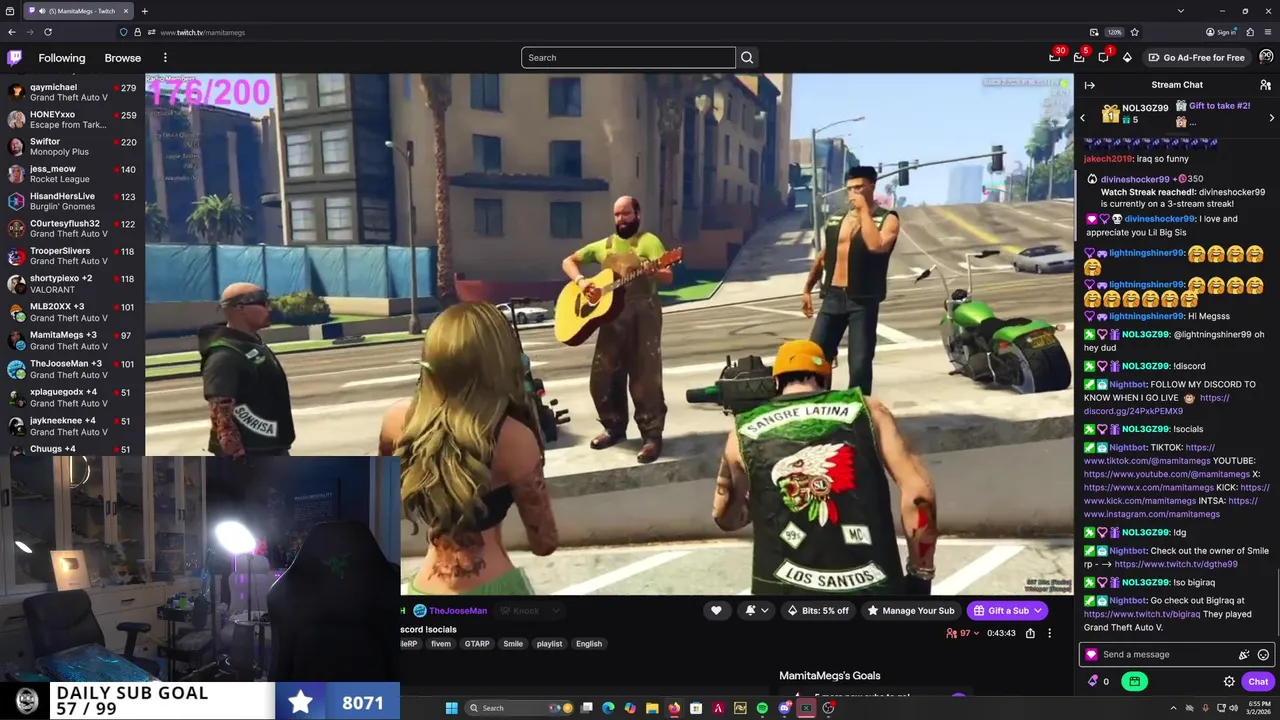Open the notification bell dropdown
This screenshot has width=1280, height=720.
coord(757,610)
